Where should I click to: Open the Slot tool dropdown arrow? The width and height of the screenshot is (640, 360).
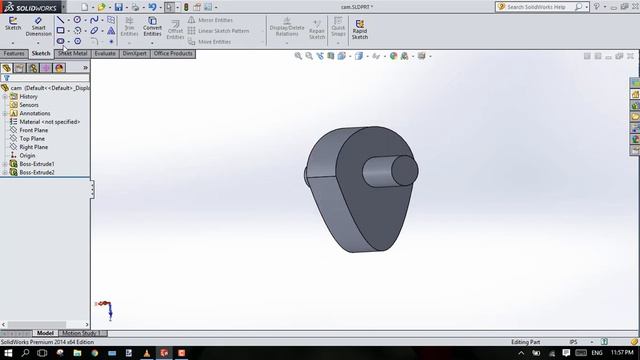coord(68,42)
